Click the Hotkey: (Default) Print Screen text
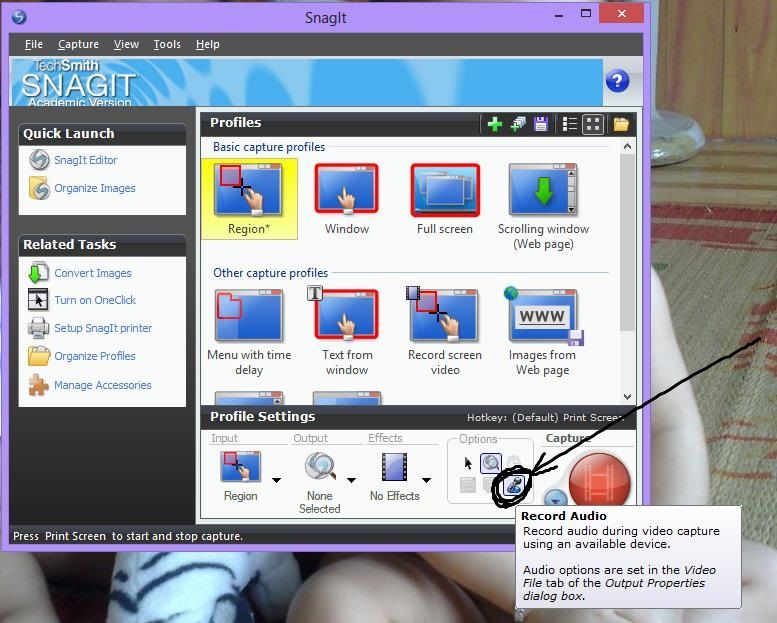 click(544, 417)
